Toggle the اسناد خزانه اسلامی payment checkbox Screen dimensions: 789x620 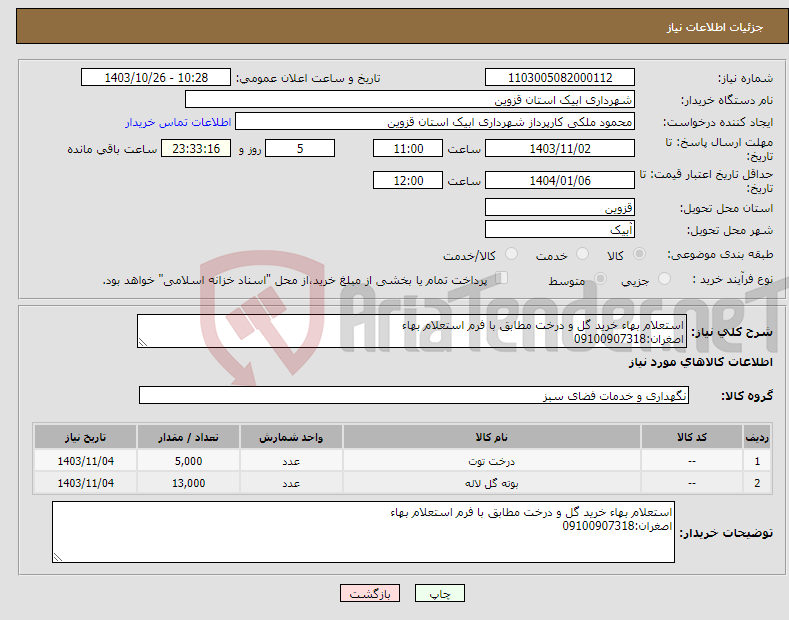pyautogui.click(x=501, y=278)
